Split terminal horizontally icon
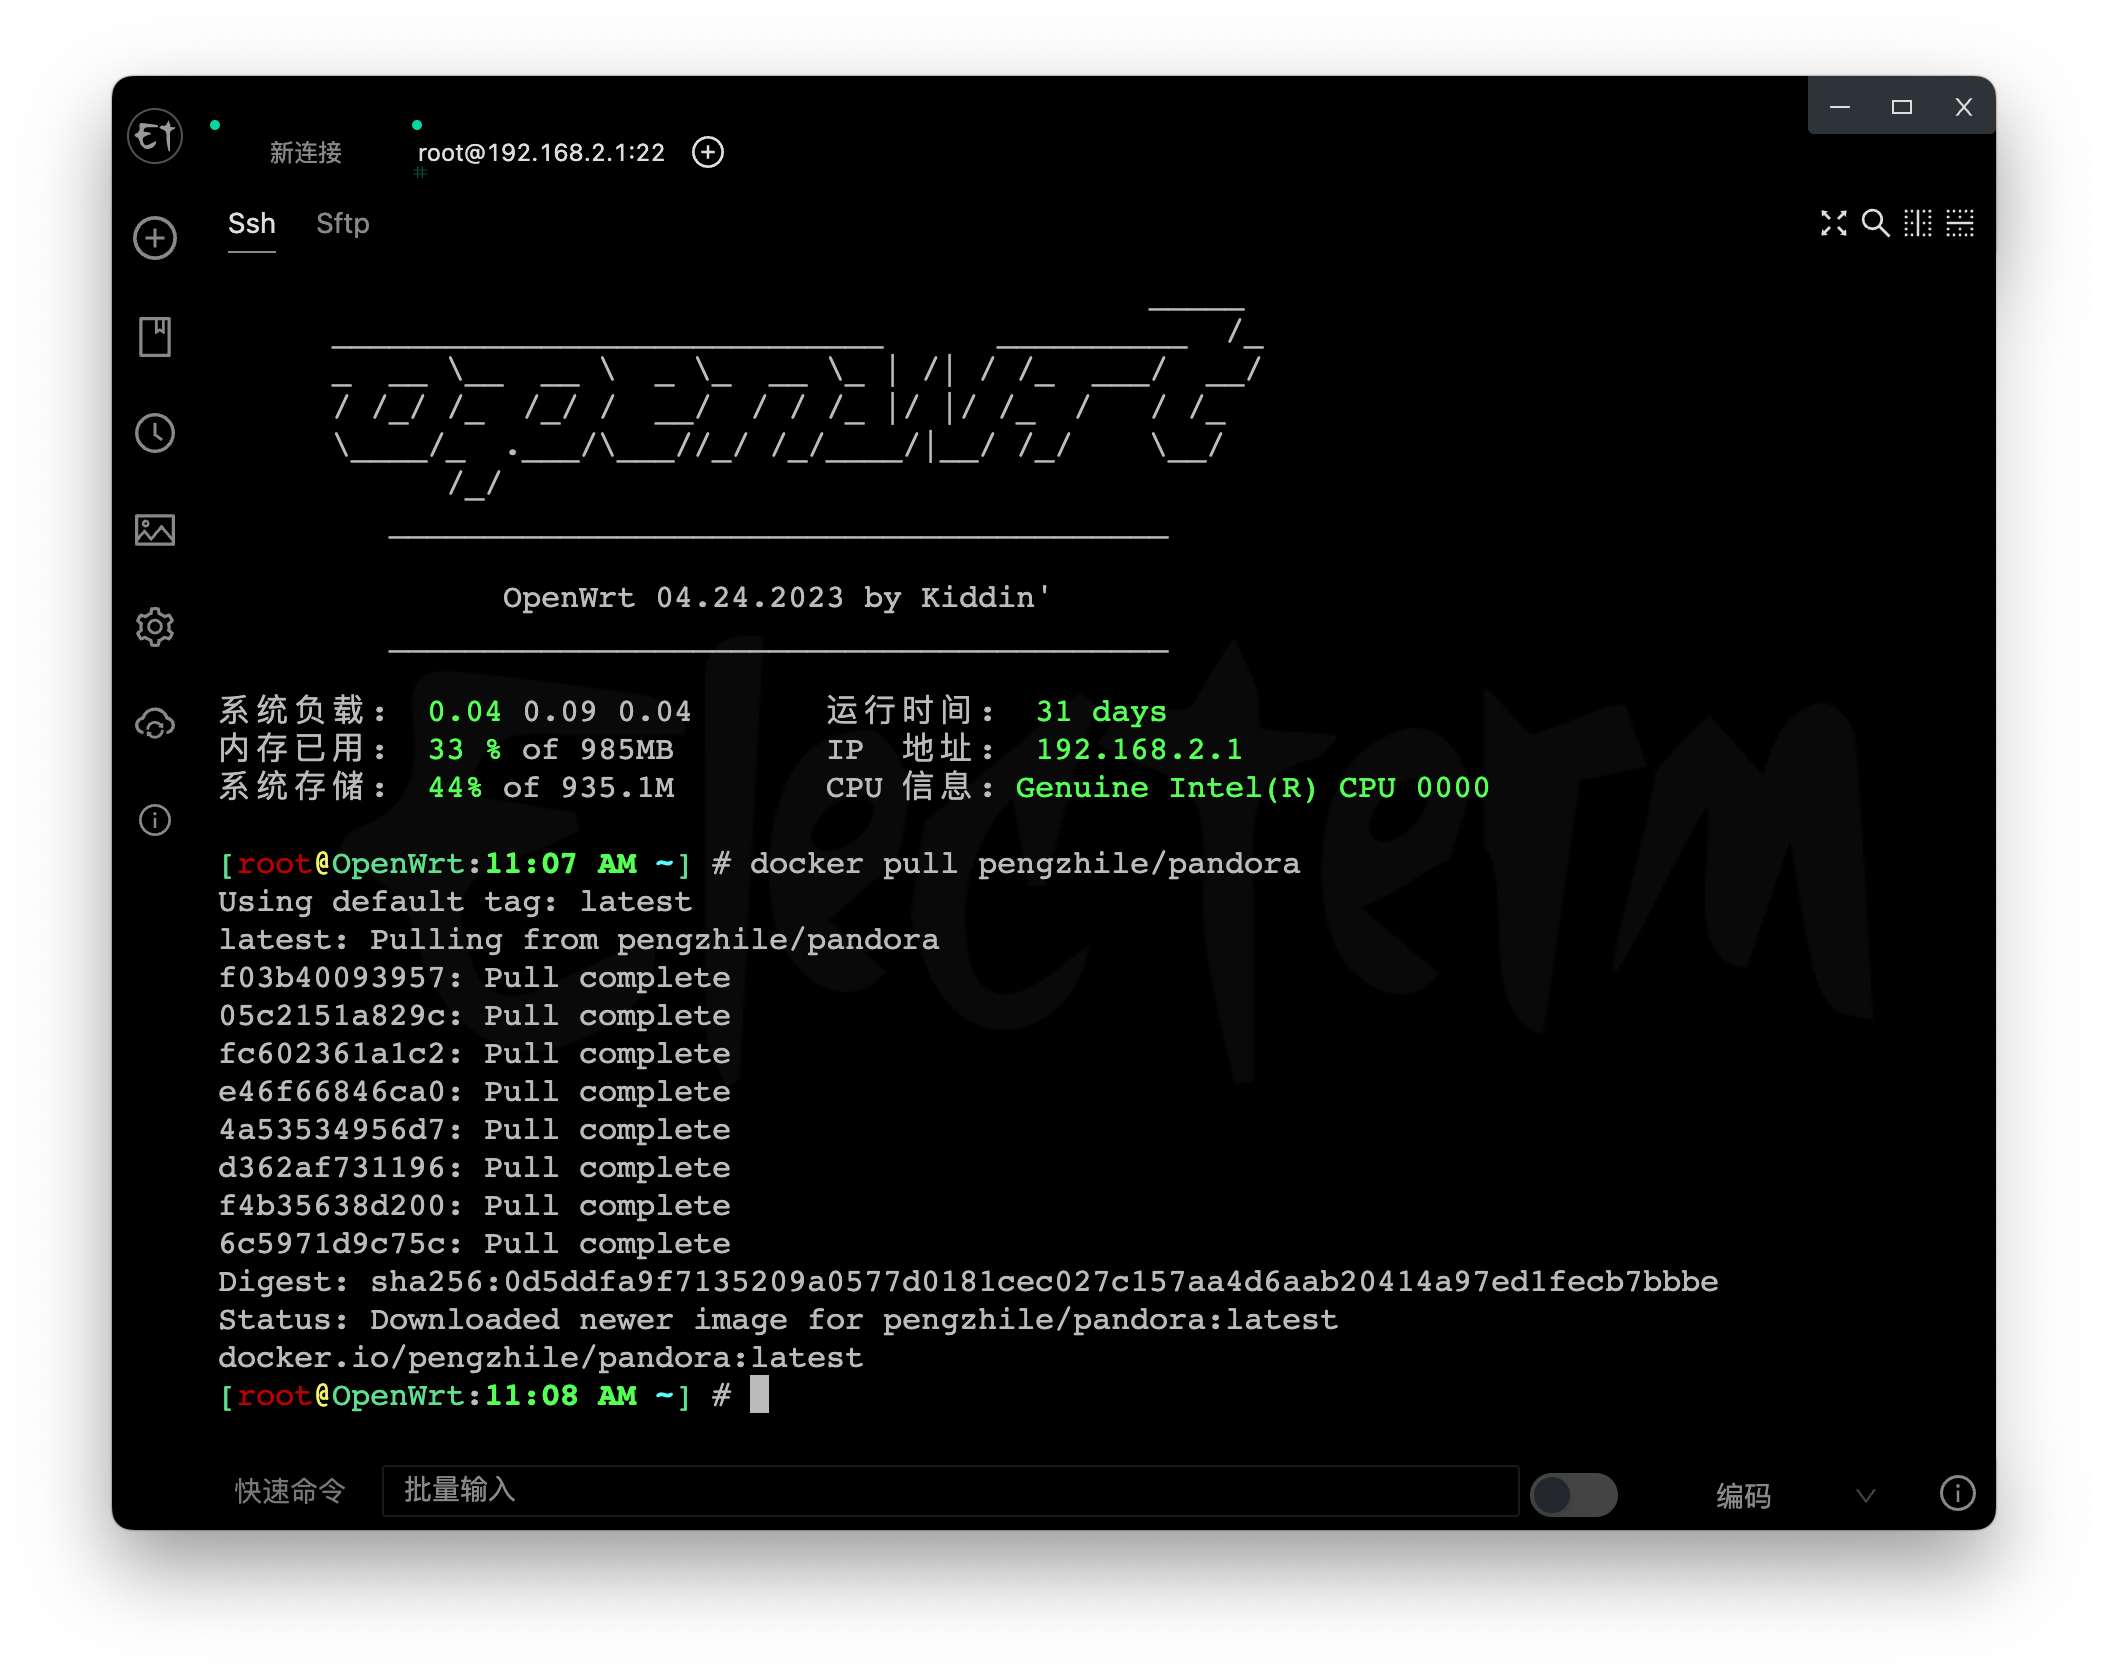Viewport: 2108px width, 1678px height. click(1960, 223)
